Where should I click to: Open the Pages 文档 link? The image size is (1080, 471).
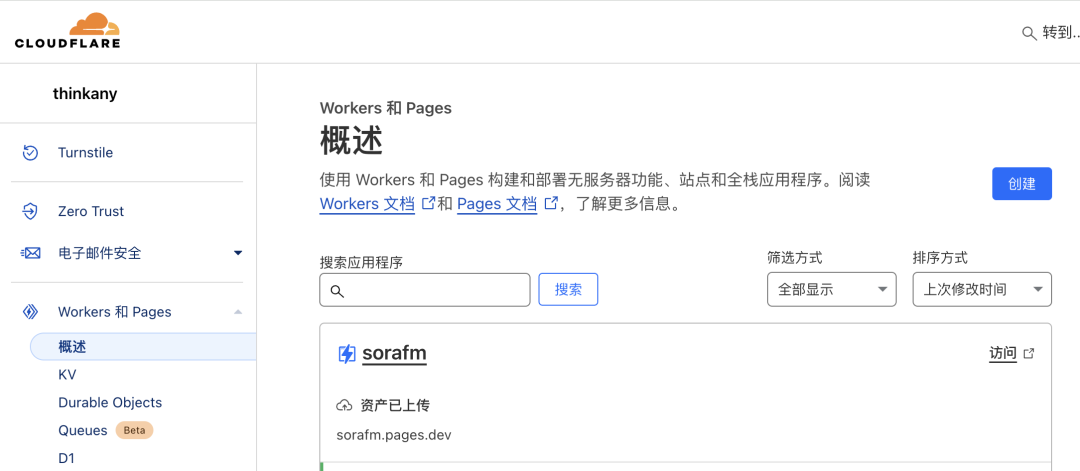pyautogui.click(x=497, y=204)
